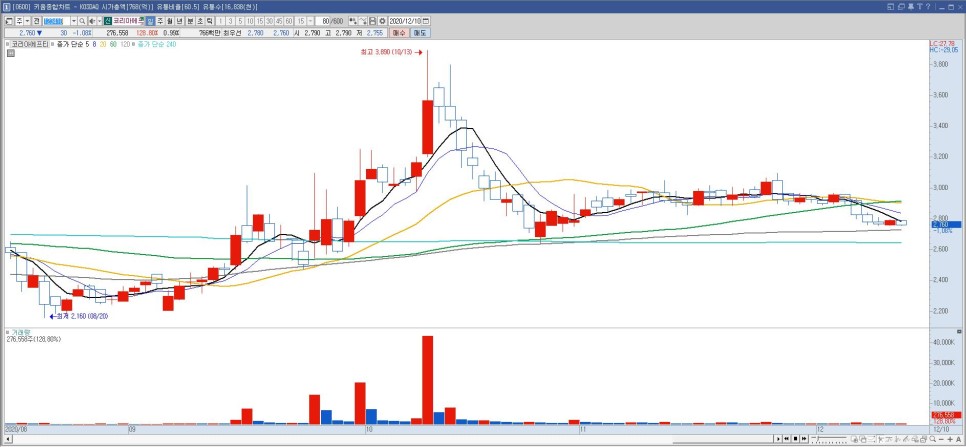This screenshot has width=966, height=447.
Task: Select the 월 (monthly) chart period
Action: tap(170, 21)
